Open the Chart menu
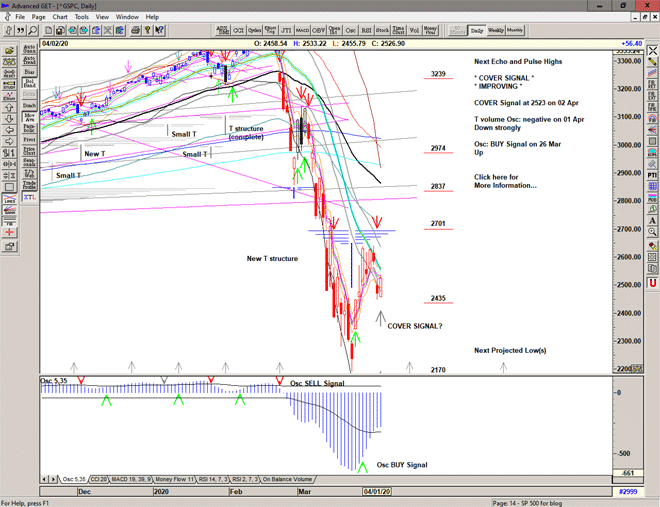The height and width of the screenshot is (507, 660). (x=60, y=17)
